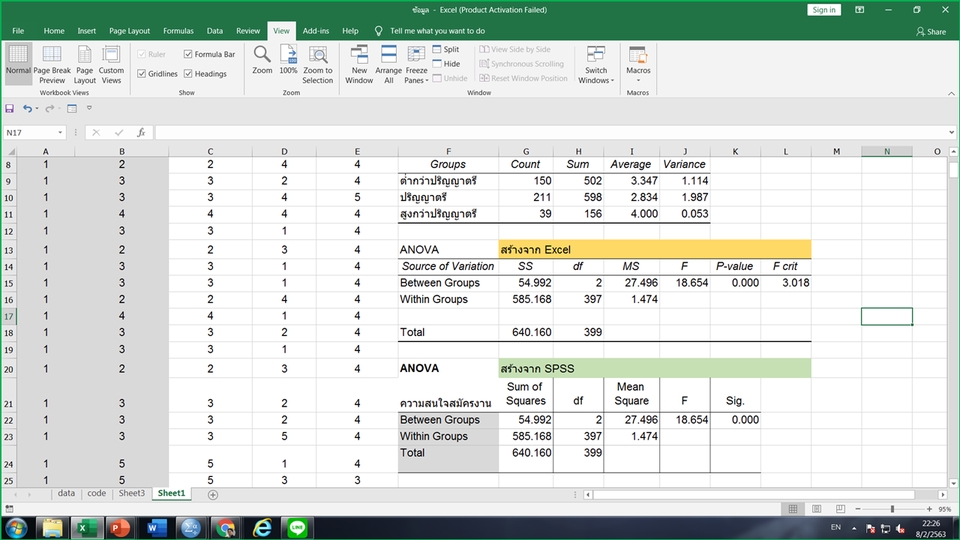
Task: Open undo history dropdown arrow
Action: click(37, 108)
